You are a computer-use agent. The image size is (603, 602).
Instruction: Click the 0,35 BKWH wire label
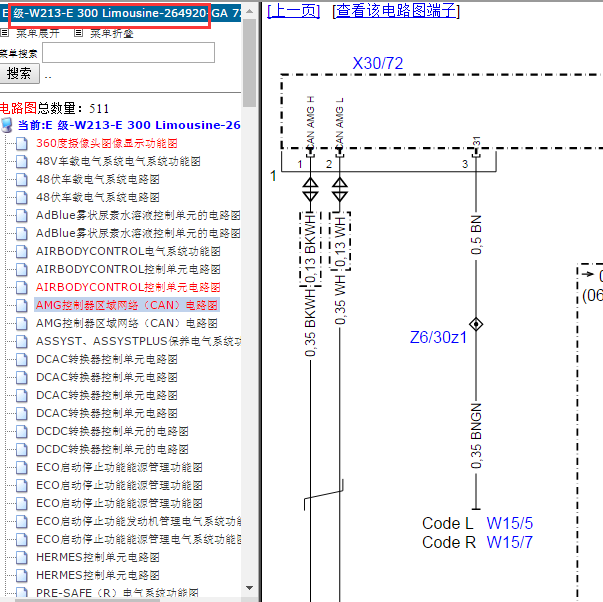point(310,323)
